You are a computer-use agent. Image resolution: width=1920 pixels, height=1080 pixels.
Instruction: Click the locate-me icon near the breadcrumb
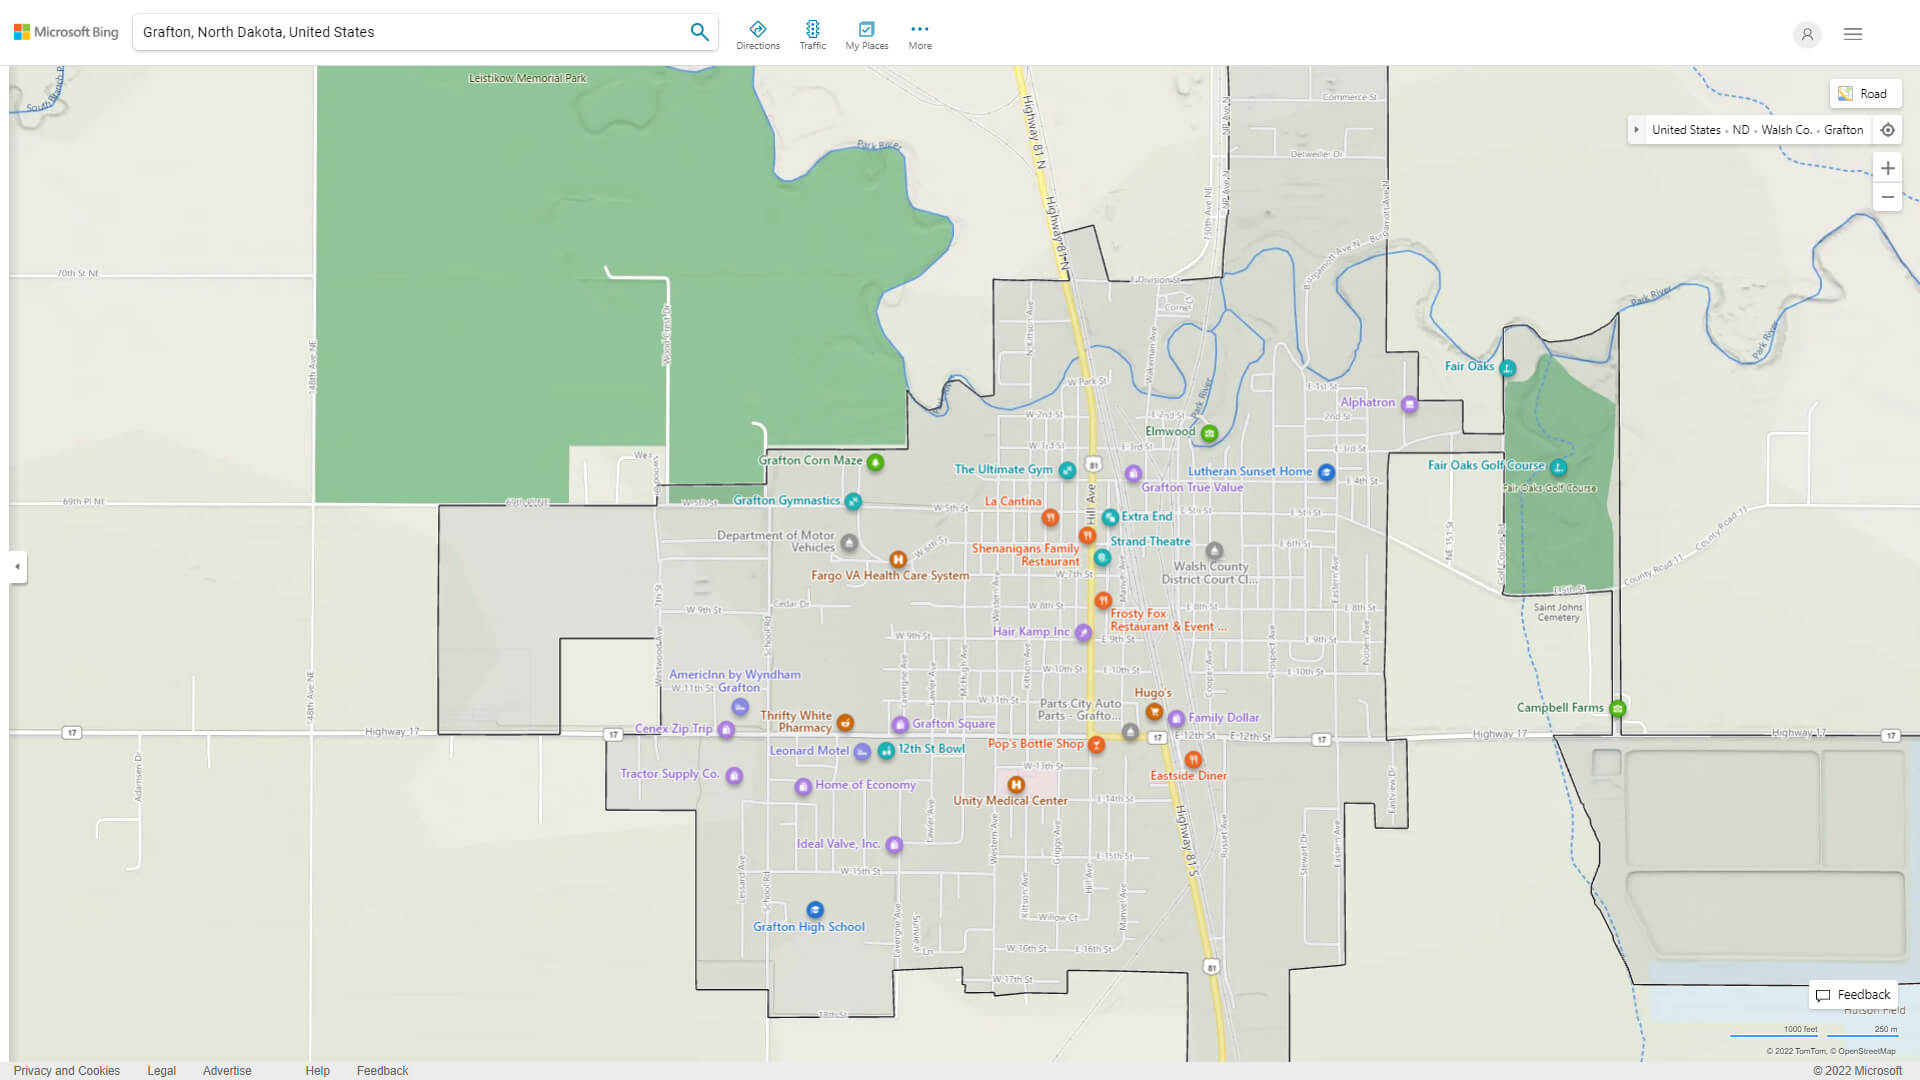1888,129
